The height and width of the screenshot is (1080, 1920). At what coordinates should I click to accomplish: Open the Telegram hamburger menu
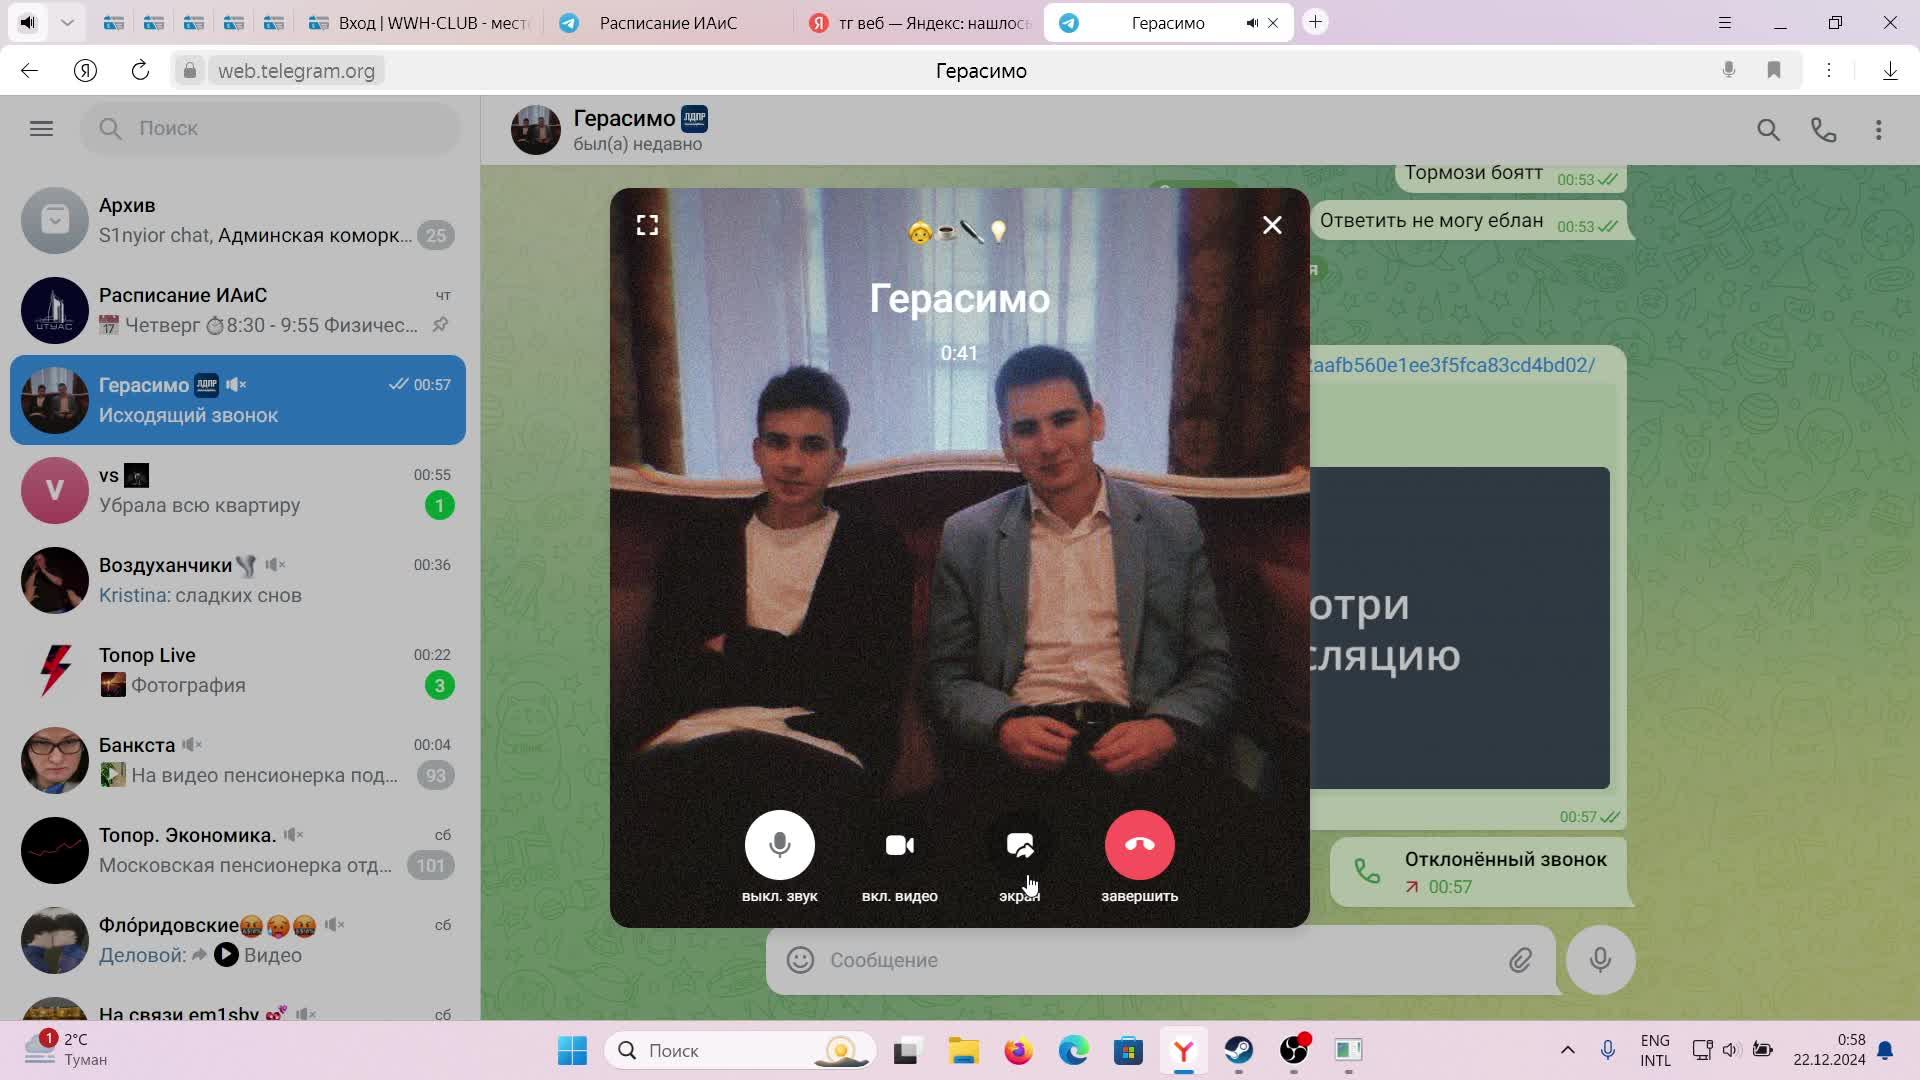[x=41, y=129]
